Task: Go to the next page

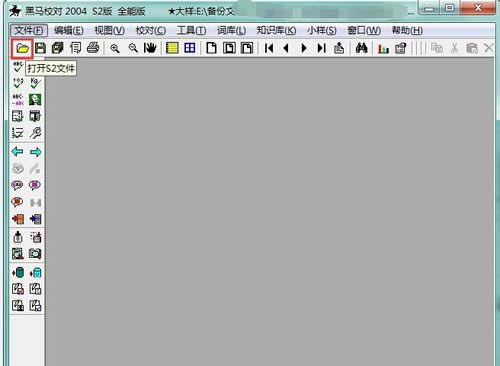Action: [304, 49]
